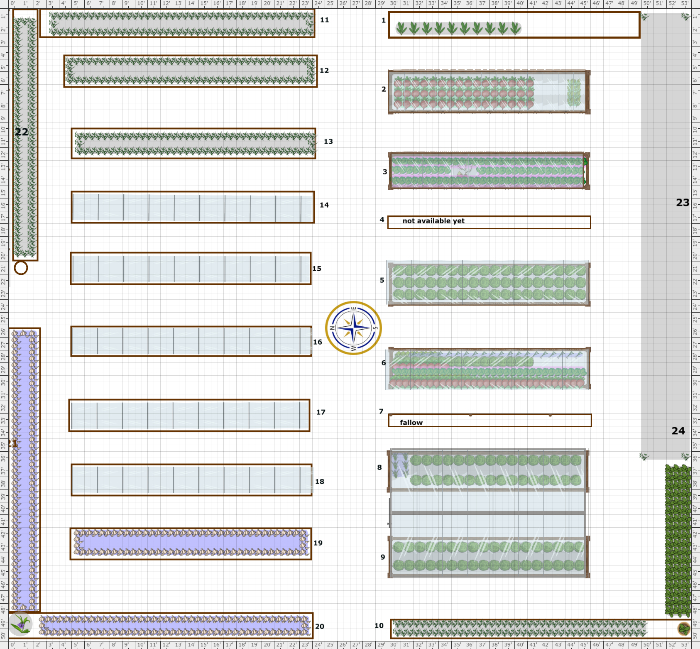Select the empty covered bed numbered 17

click(x=189, y=415)
